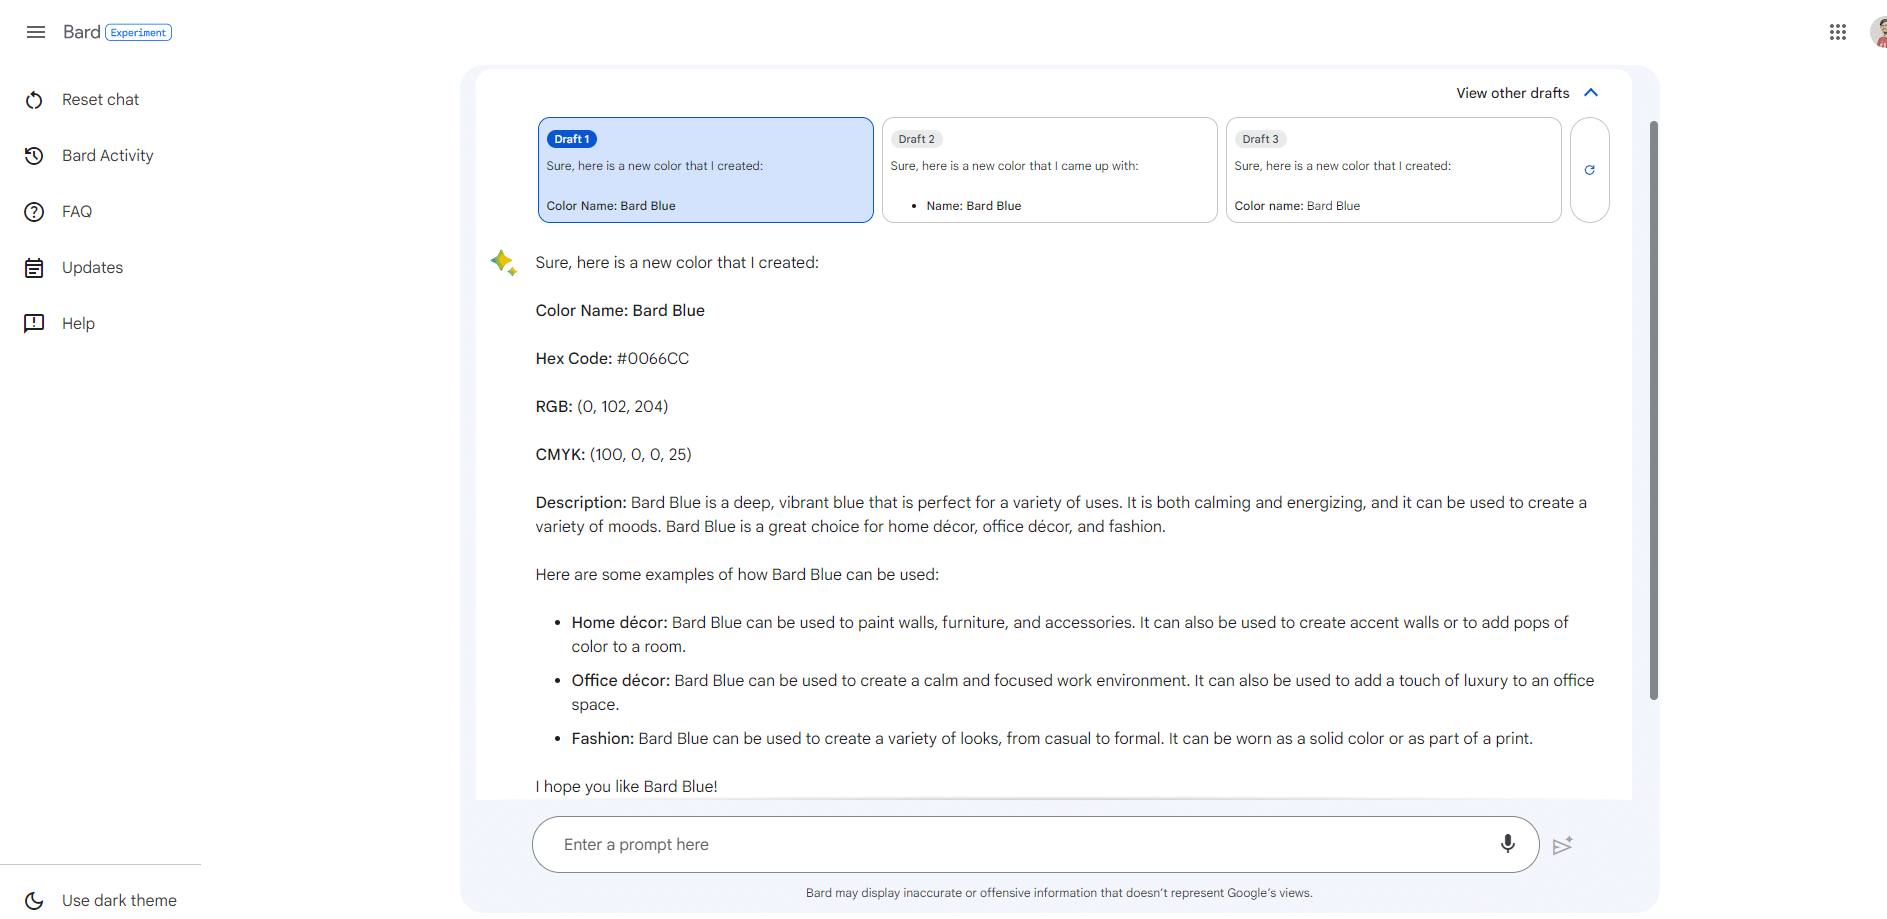
Task: Select the Draft 1 card
Action: [x=706, y=170]
